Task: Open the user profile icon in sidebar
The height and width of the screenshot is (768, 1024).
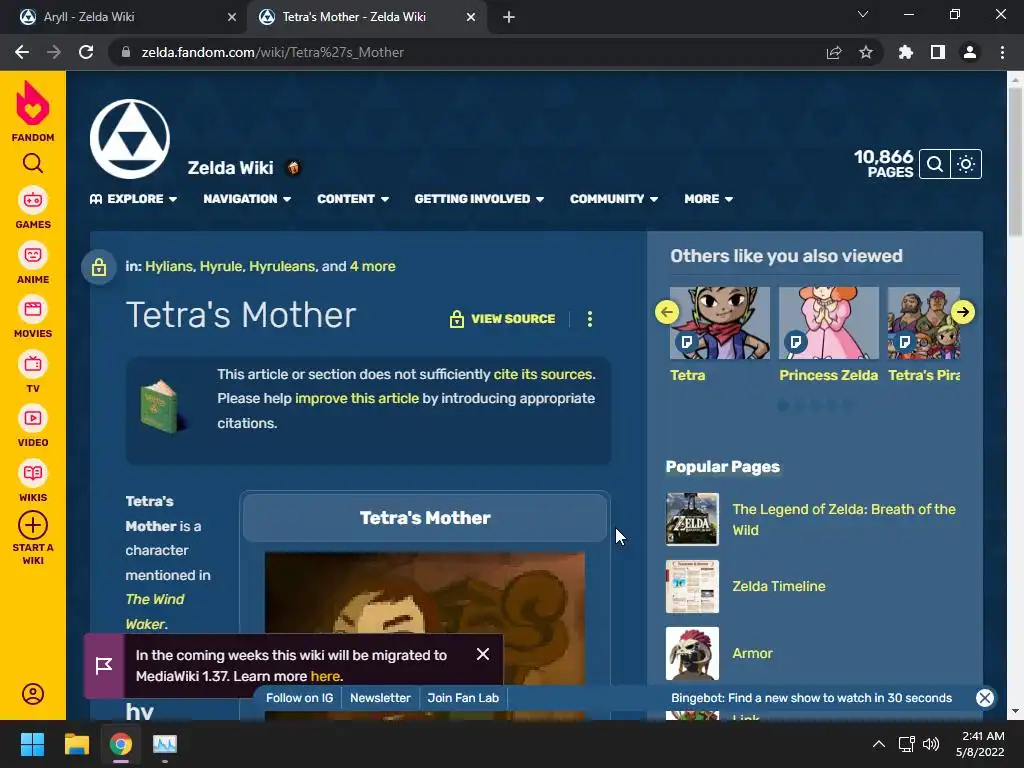Action: tap(33, 694)
